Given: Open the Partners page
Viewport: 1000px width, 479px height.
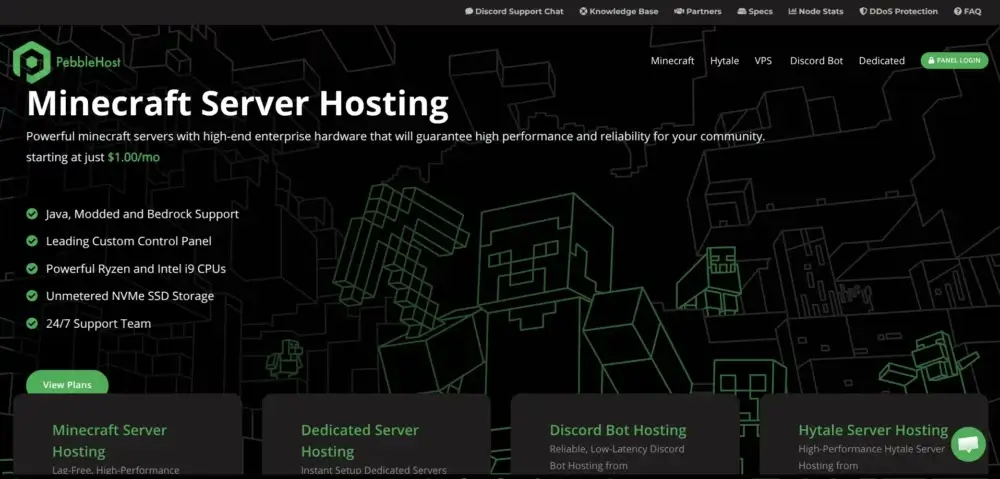Looking at the screenshot, I should 698,11.
